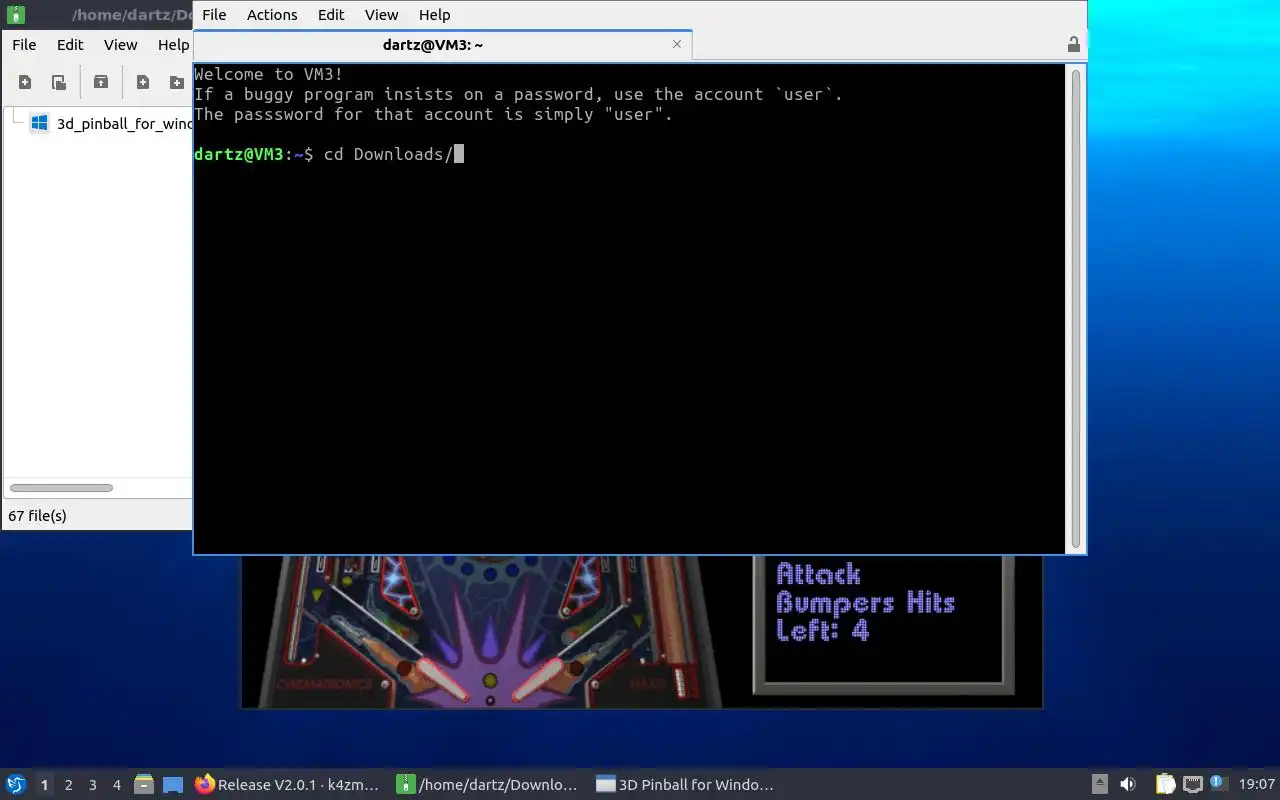The width and height of the screenshot is (1280, 800).
Task: Click the green archive app icon in title bar
Action: [x=15, y=15]
